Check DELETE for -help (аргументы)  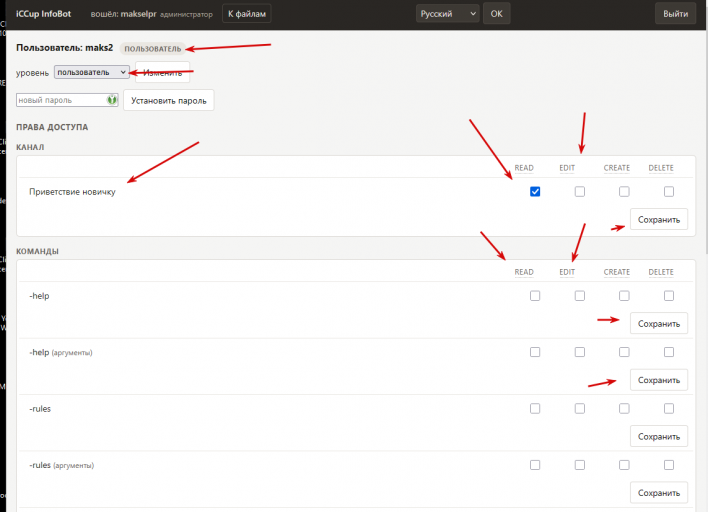click(x=669, y=352)
